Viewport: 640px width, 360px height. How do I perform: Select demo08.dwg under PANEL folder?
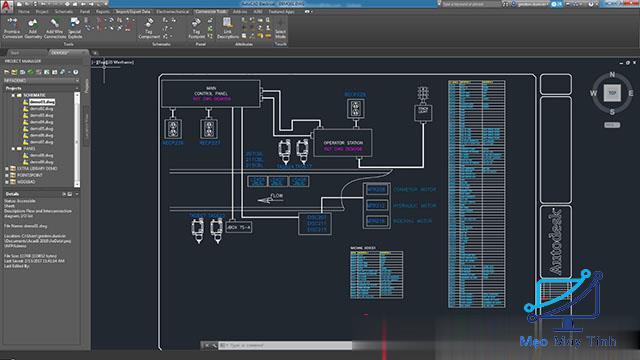click(x=42, y=156)
